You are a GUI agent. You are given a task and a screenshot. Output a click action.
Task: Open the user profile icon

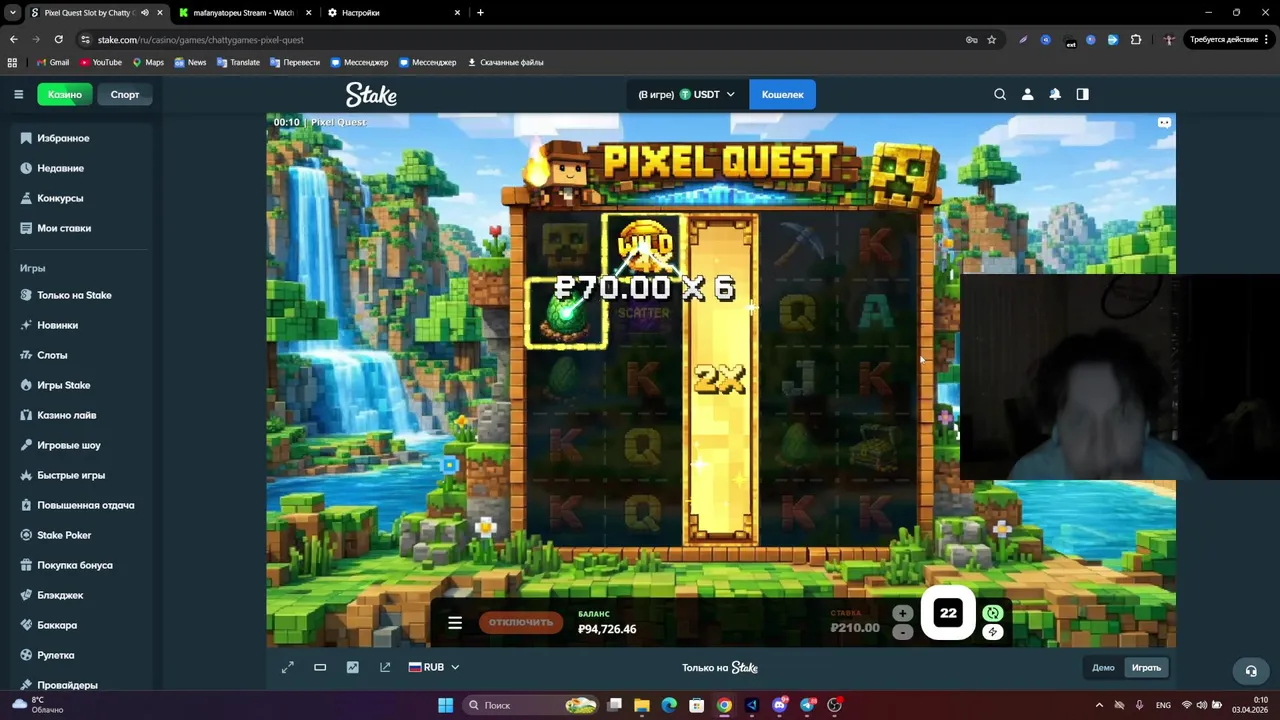1027,94
